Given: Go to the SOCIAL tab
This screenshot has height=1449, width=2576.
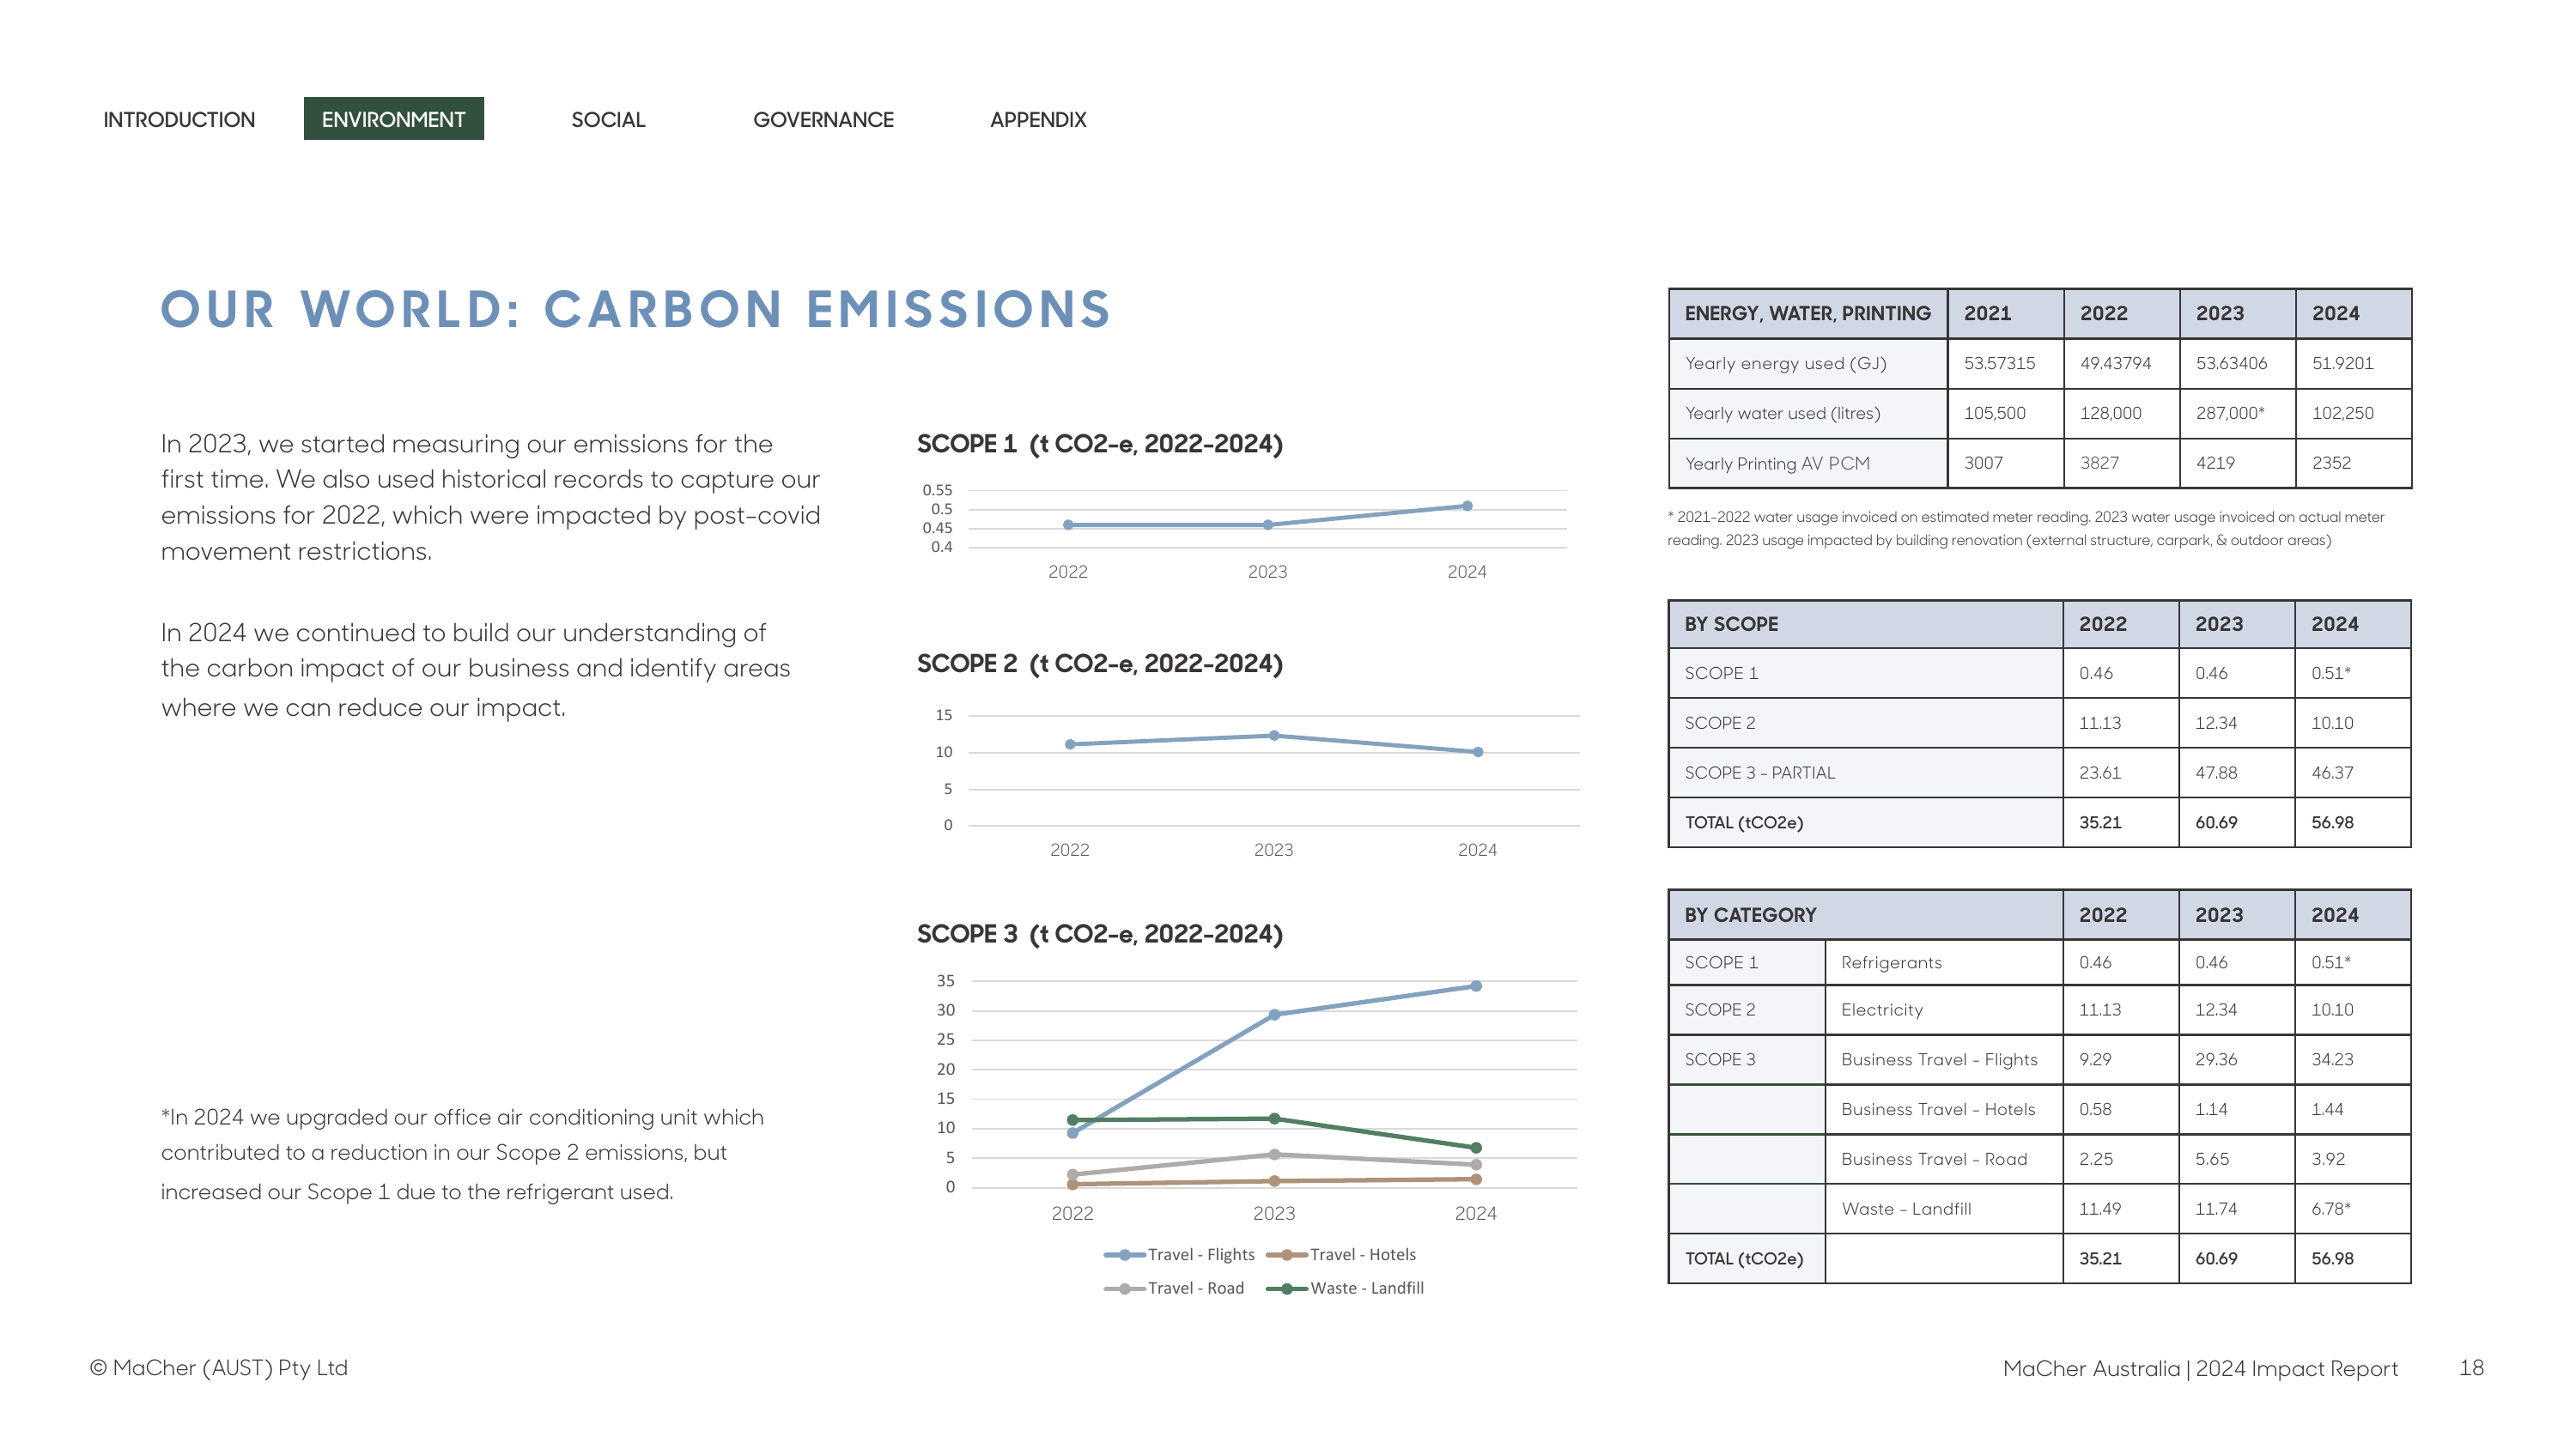Looking at the screenshot, I should point(608,119).
